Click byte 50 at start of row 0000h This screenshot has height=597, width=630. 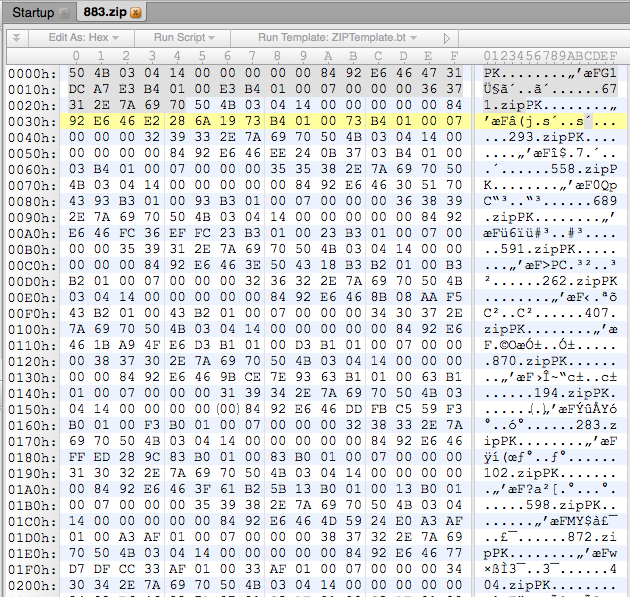coord(76,73)
